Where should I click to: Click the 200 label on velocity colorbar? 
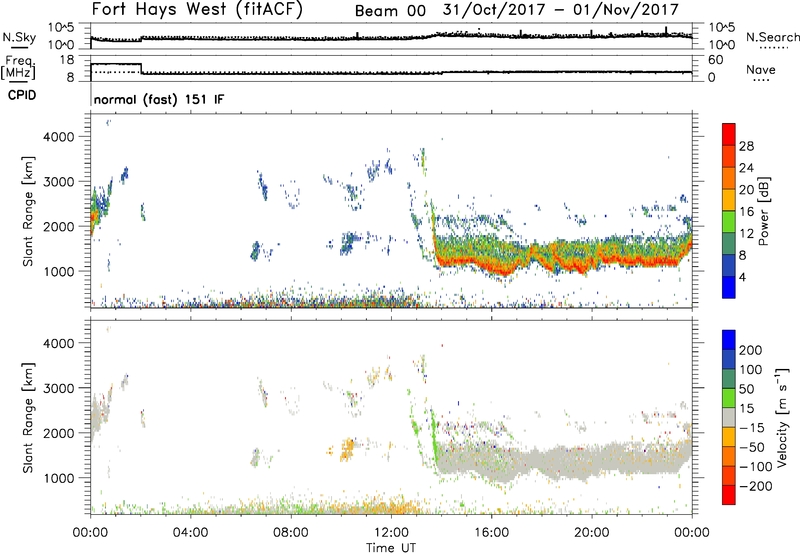751,350
